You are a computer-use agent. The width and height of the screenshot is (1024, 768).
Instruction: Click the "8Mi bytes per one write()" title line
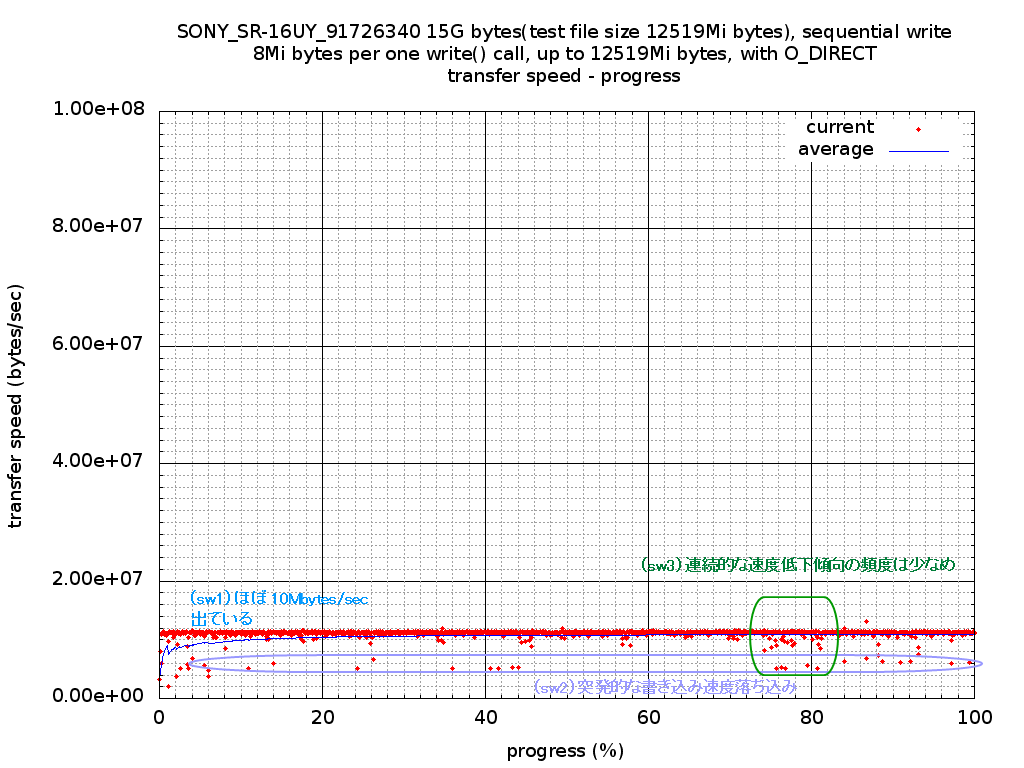coord(564,54)
